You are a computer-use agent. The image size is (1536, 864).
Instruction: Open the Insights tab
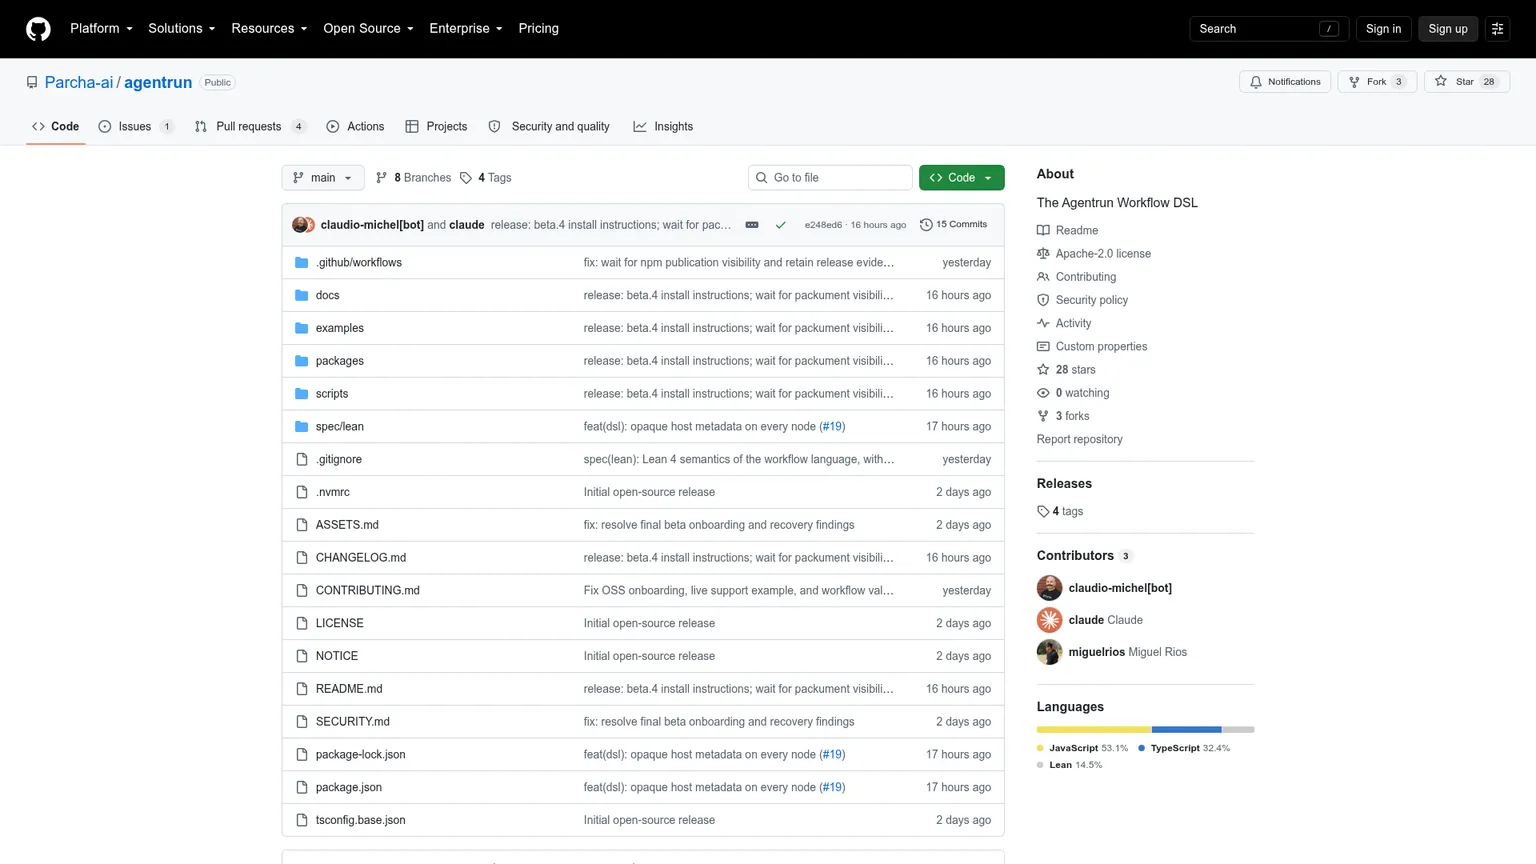[663, 127]
